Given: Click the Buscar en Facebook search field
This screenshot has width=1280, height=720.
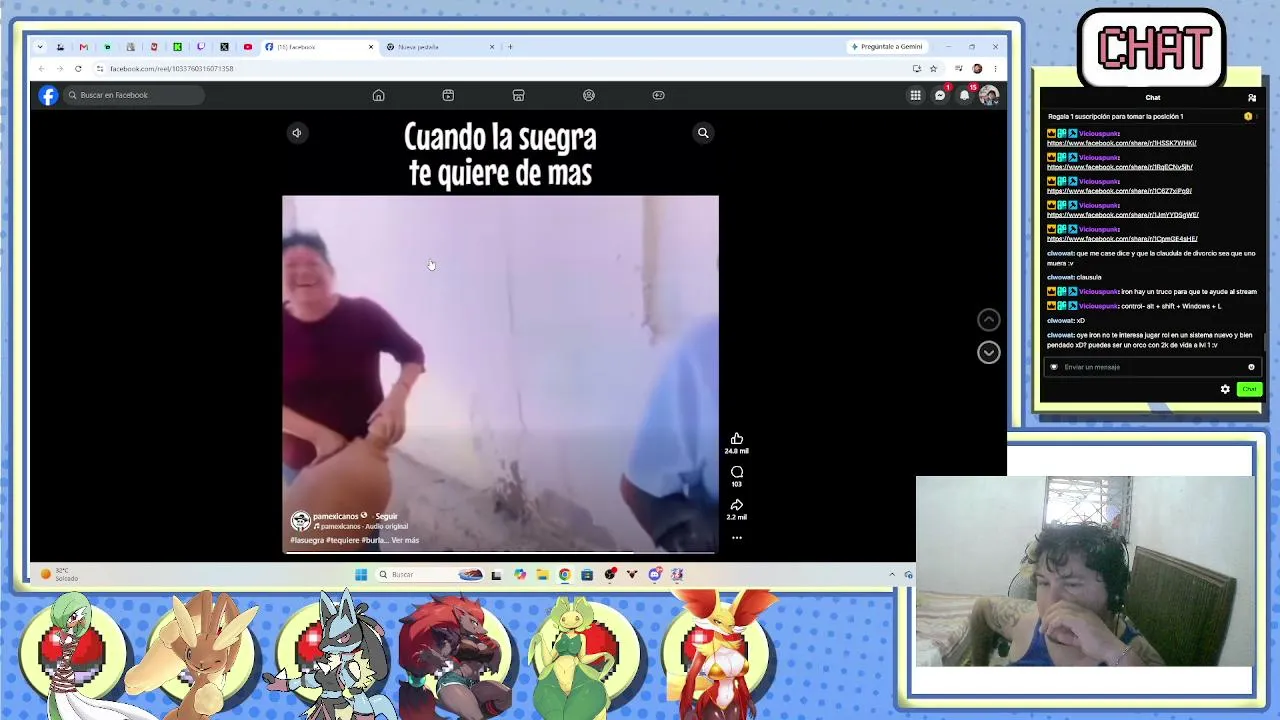Looking at the screenshot, I should pyautogui.click(x=134, y=95).
